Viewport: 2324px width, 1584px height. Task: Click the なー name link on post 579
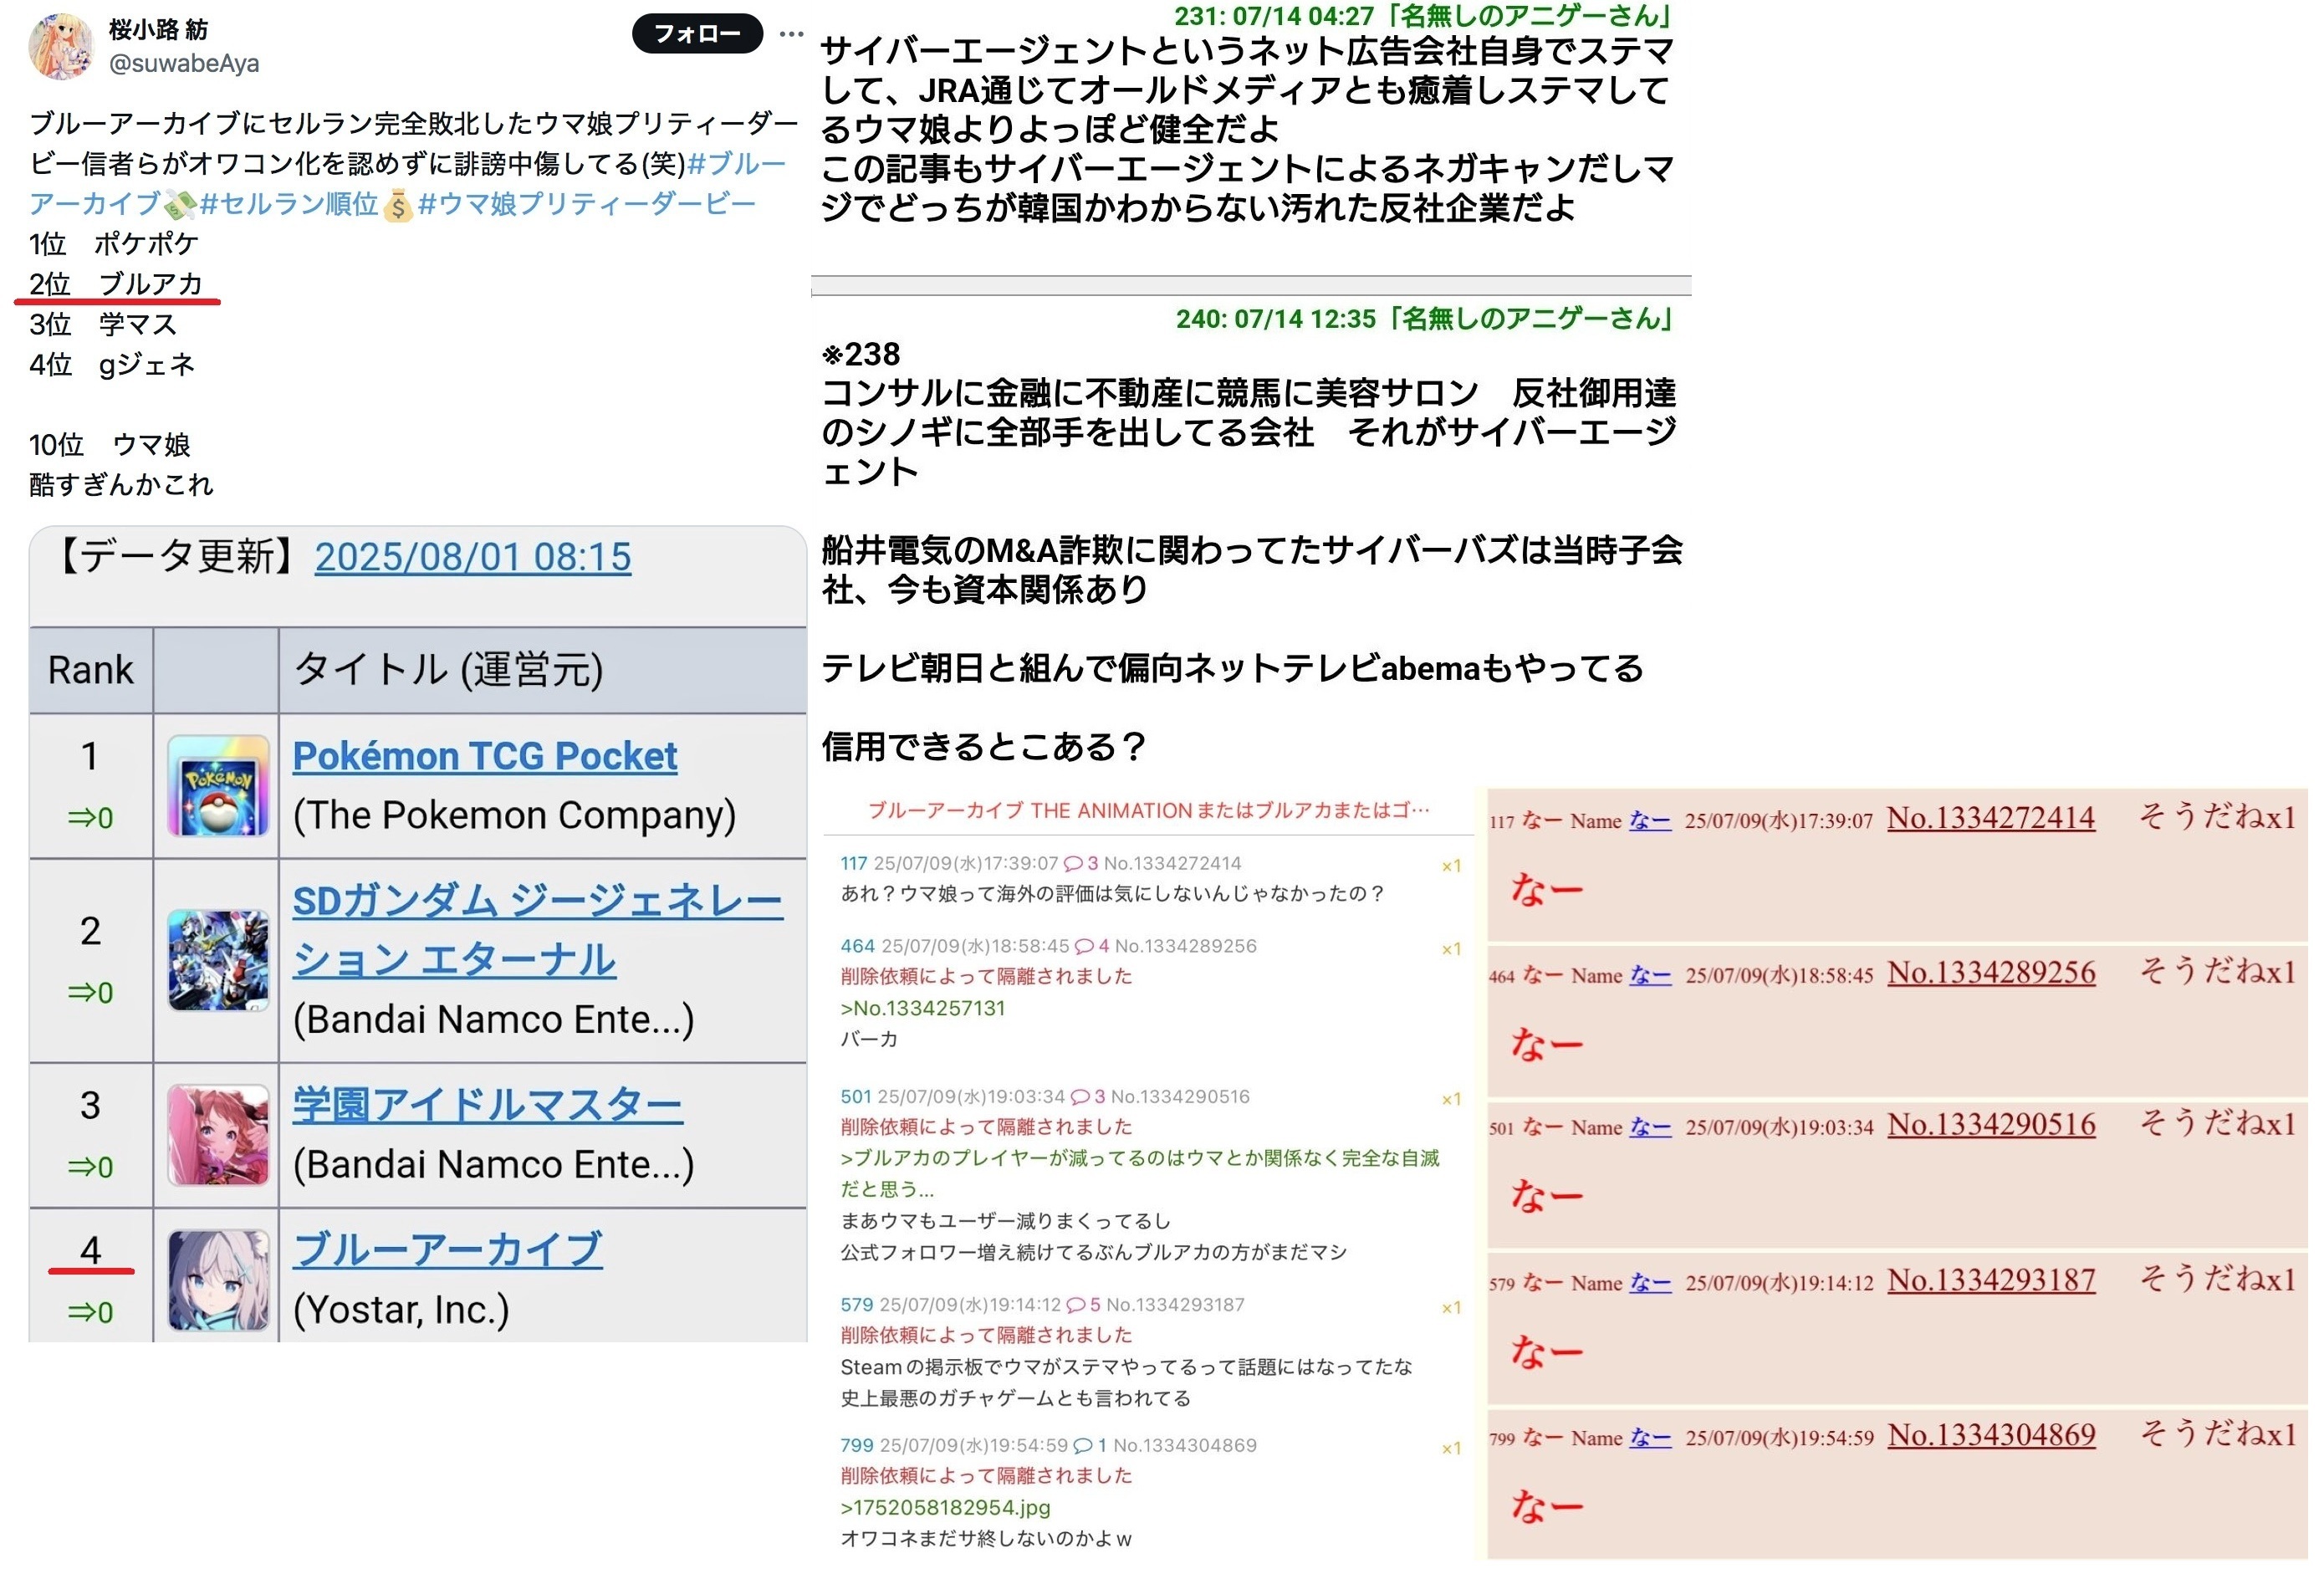pyautogui.click(x=1651, y=1284)
